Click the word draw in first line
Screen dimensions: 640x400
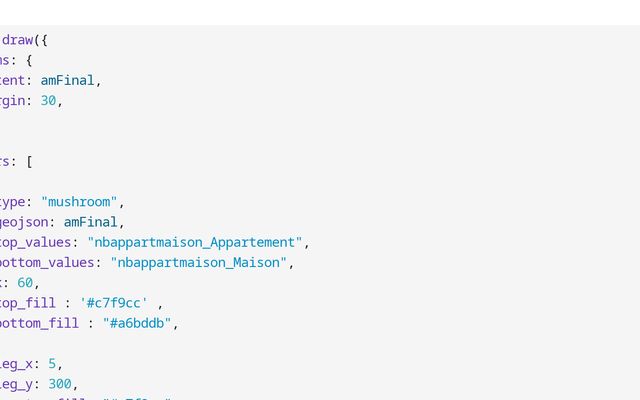17,40
